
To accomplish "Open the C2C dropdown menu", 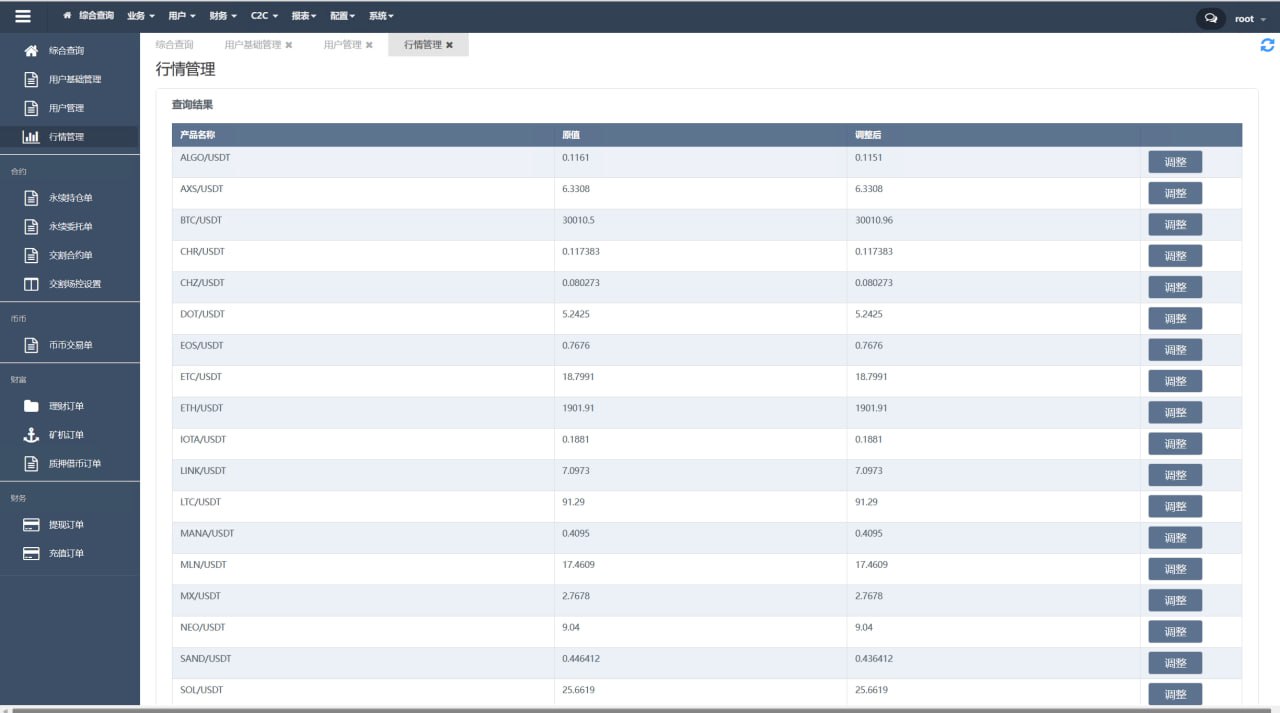I will (x=264, y=16).
